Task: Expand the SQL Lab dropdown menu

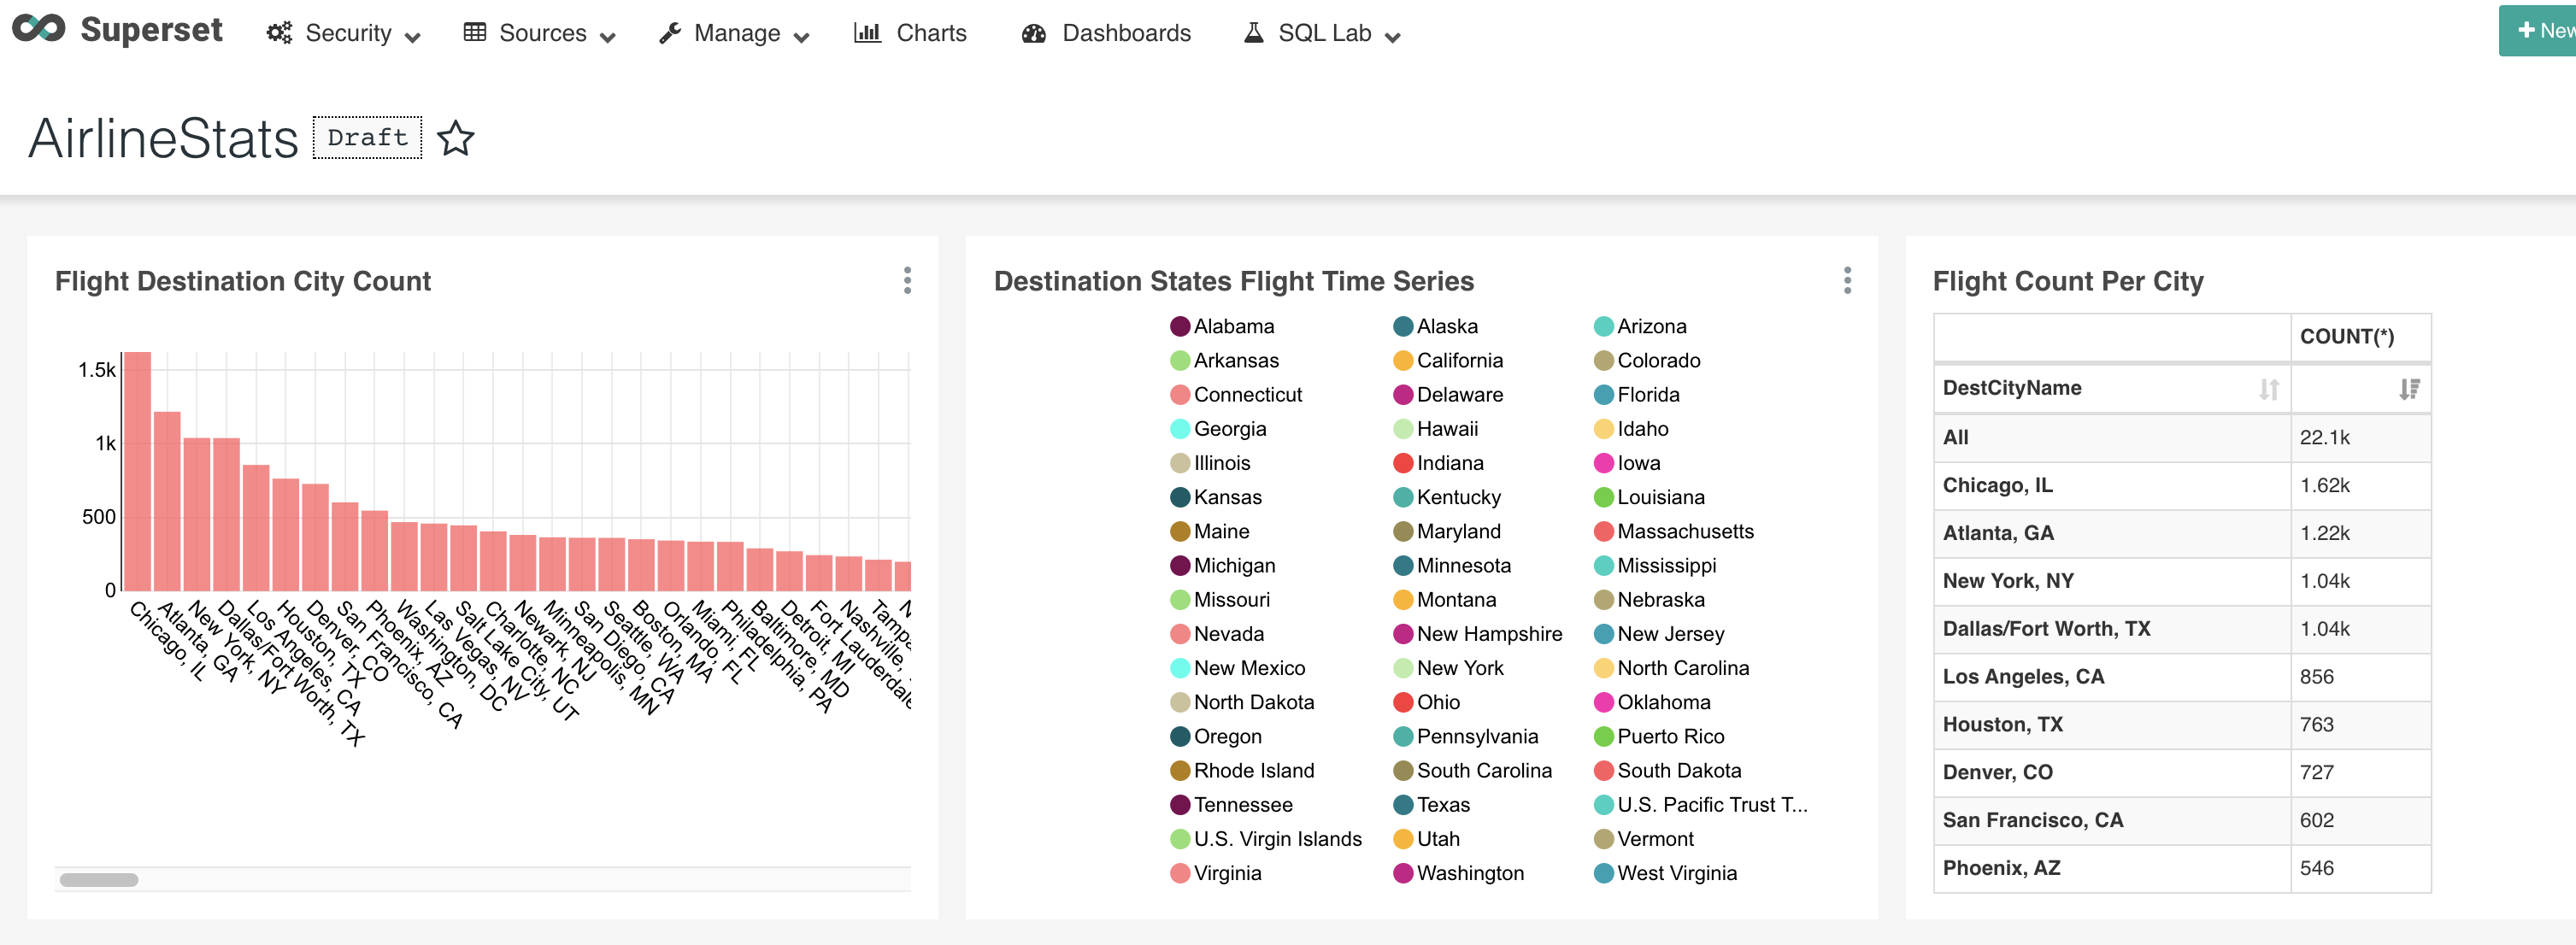Action: point(1392,37)
